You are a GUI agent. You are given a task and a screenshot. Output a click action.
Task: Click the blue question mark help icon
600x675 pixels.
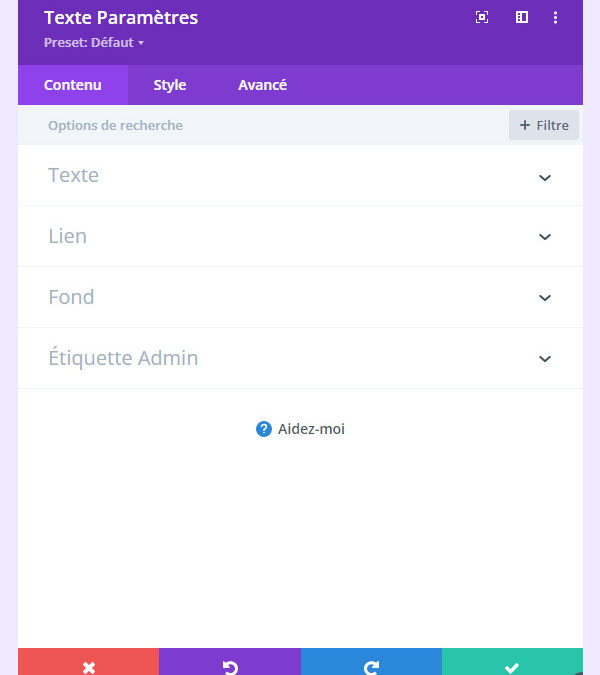(x=264, y=429)
